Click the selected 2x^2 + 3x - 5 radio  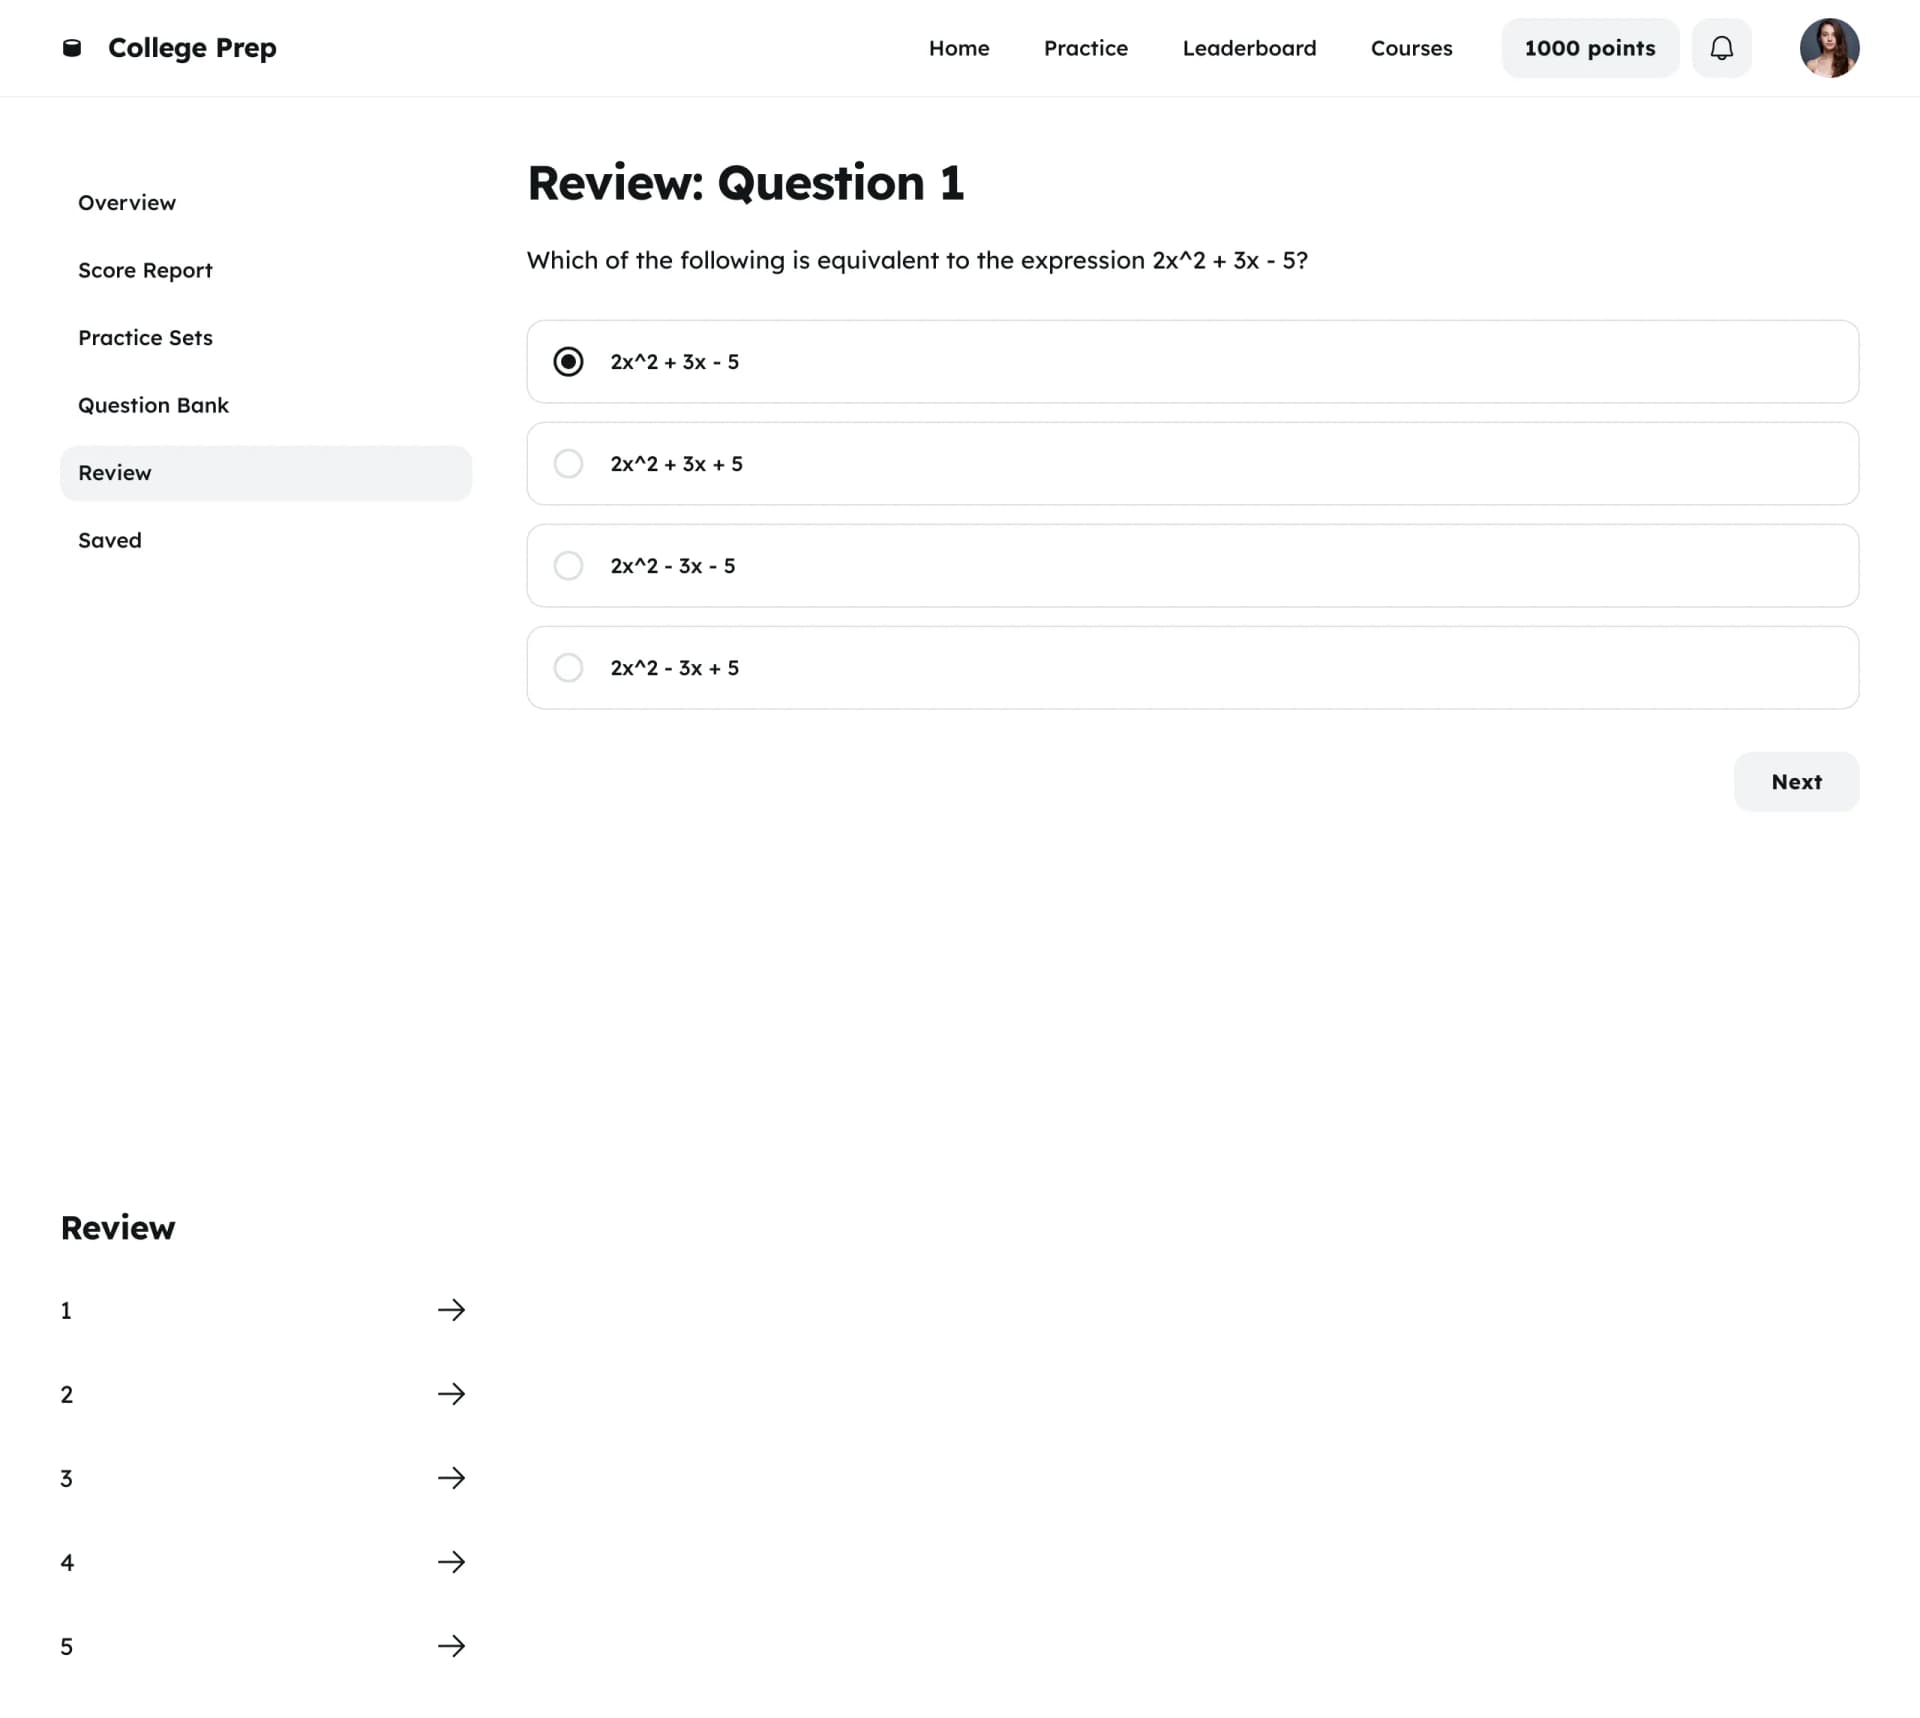pyautogui.click(x=568, y=362)
